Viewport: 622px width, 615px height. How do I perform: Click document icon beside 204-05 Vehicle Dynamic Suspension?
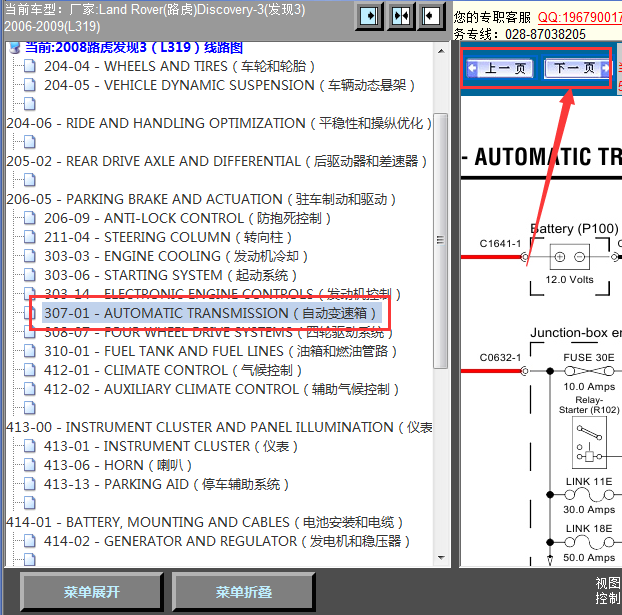30,85
